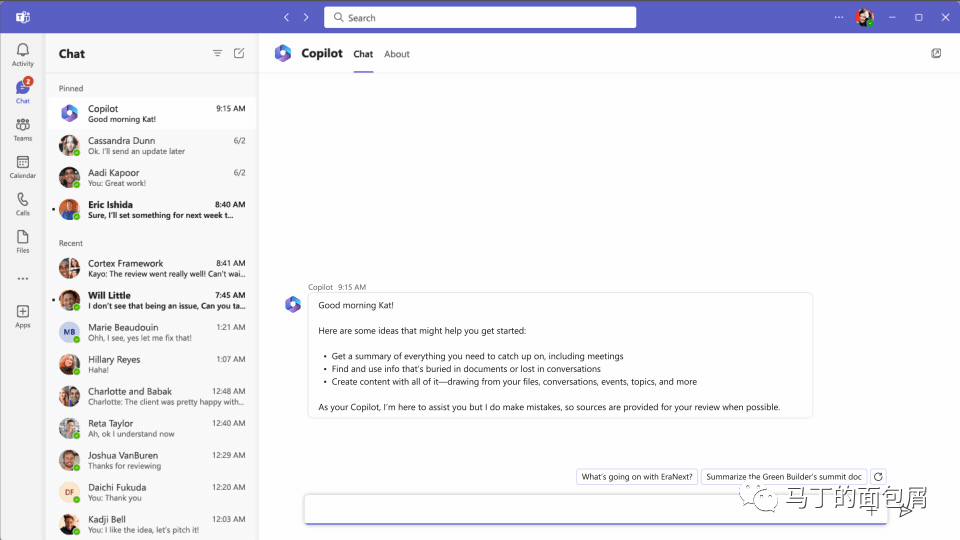The width and height of the screenshot is (960, 540).
Task: Click the Chat list heading
Action: point(72,53)
